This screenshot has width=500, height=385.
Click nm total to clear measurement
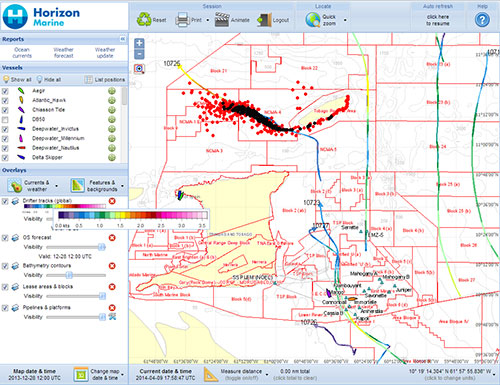coord(295,374)
